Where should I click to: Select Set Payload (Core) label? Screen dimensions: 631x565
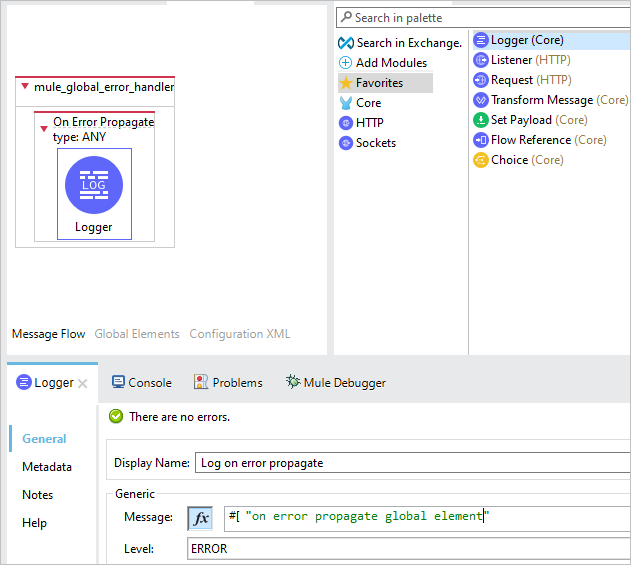pos(539,120)
